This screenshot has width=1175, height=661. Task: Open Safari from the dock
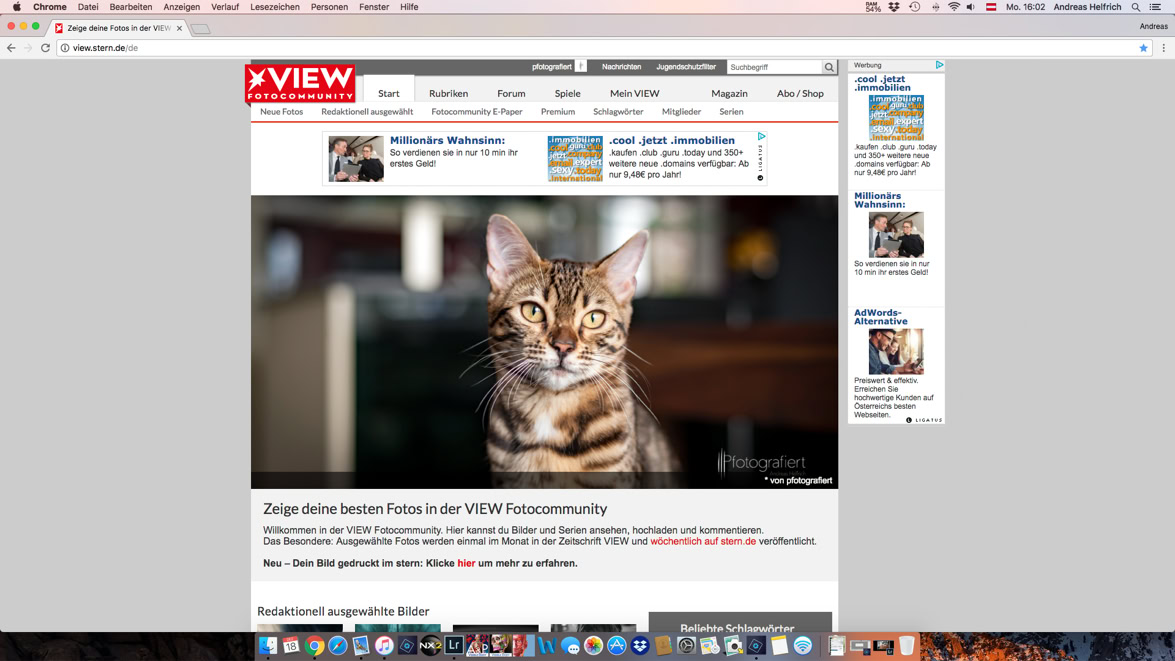pyautogui.click(x=337, y=645)
